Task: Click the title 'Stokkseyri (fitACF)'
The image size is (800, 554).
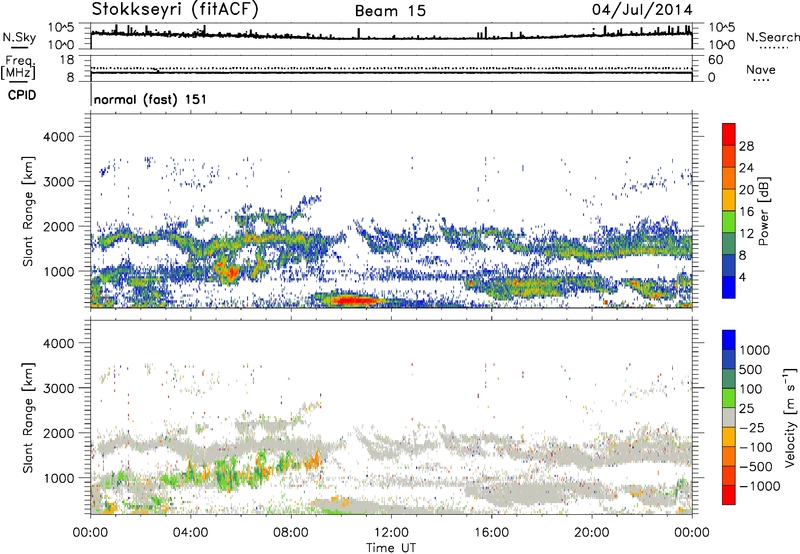Action: [x=175, y=9]
